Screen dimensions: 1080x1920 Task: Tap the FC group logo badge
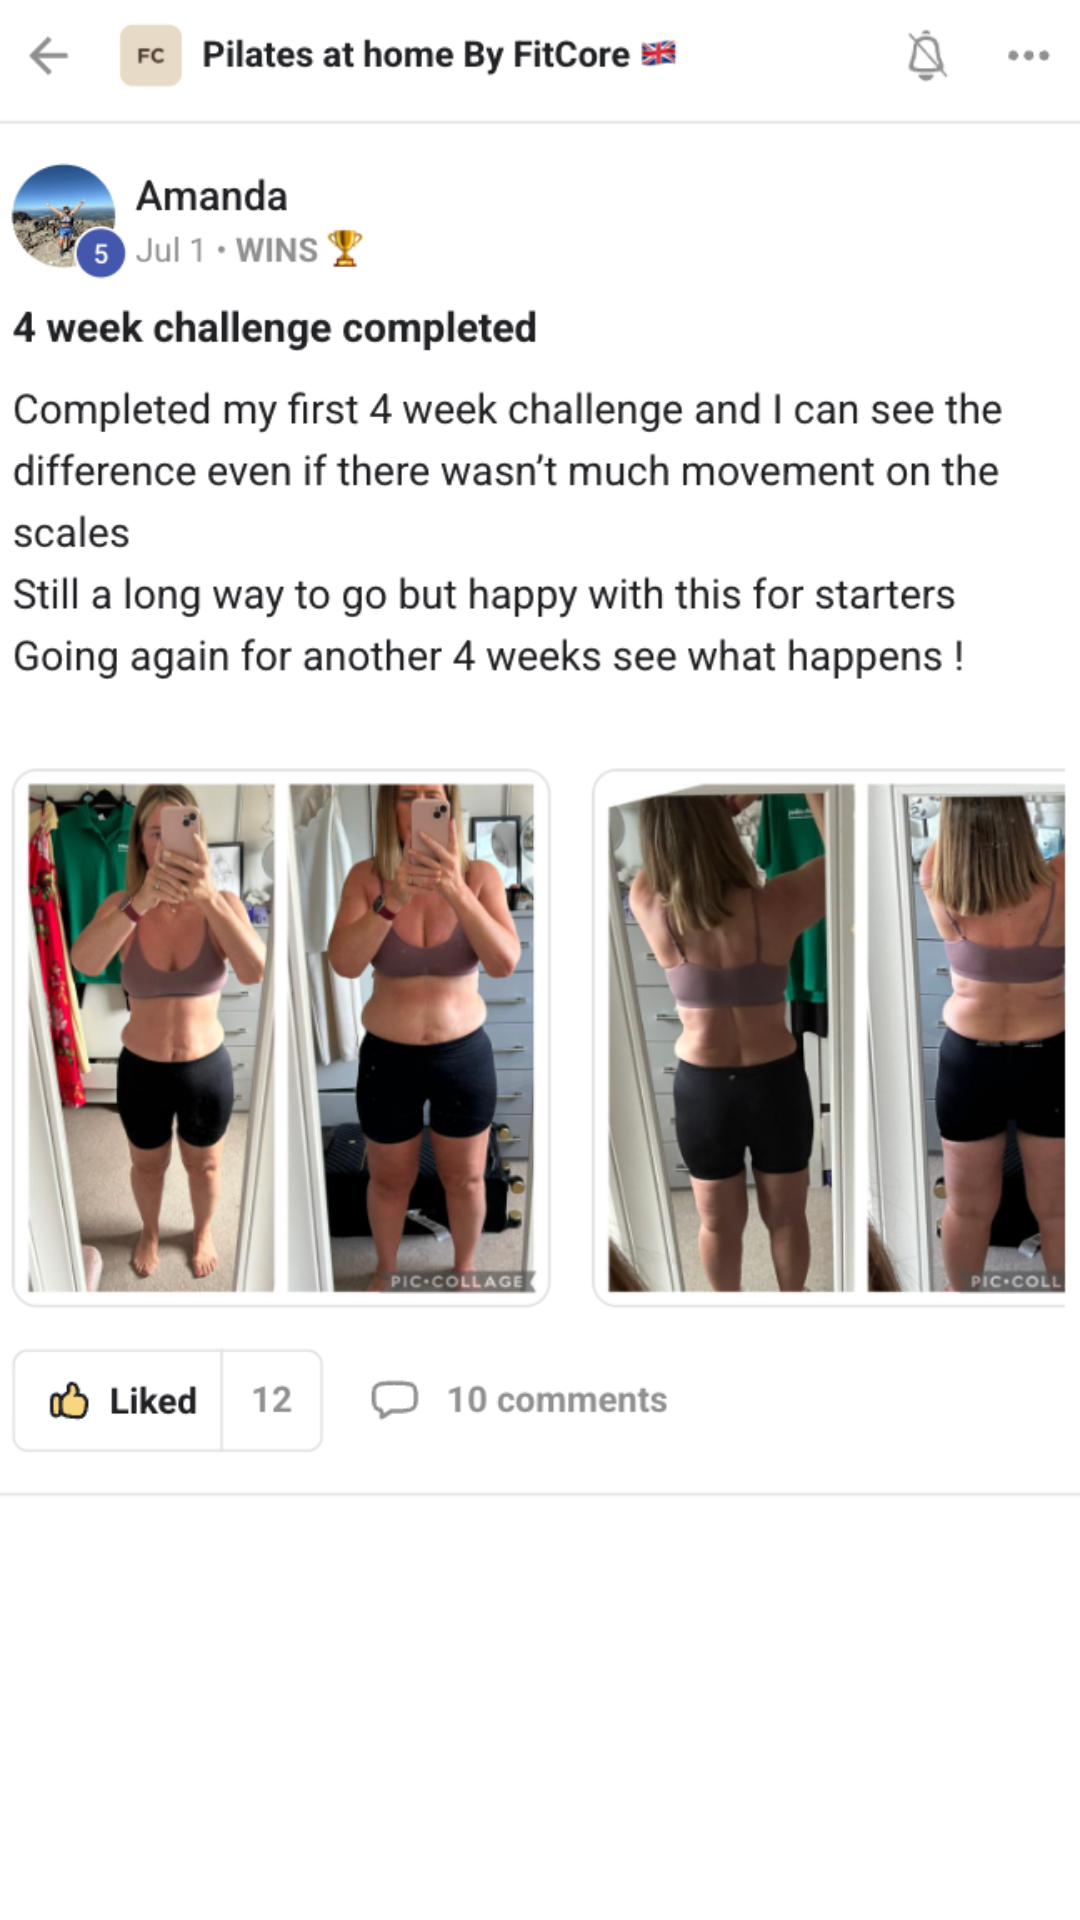151,56
